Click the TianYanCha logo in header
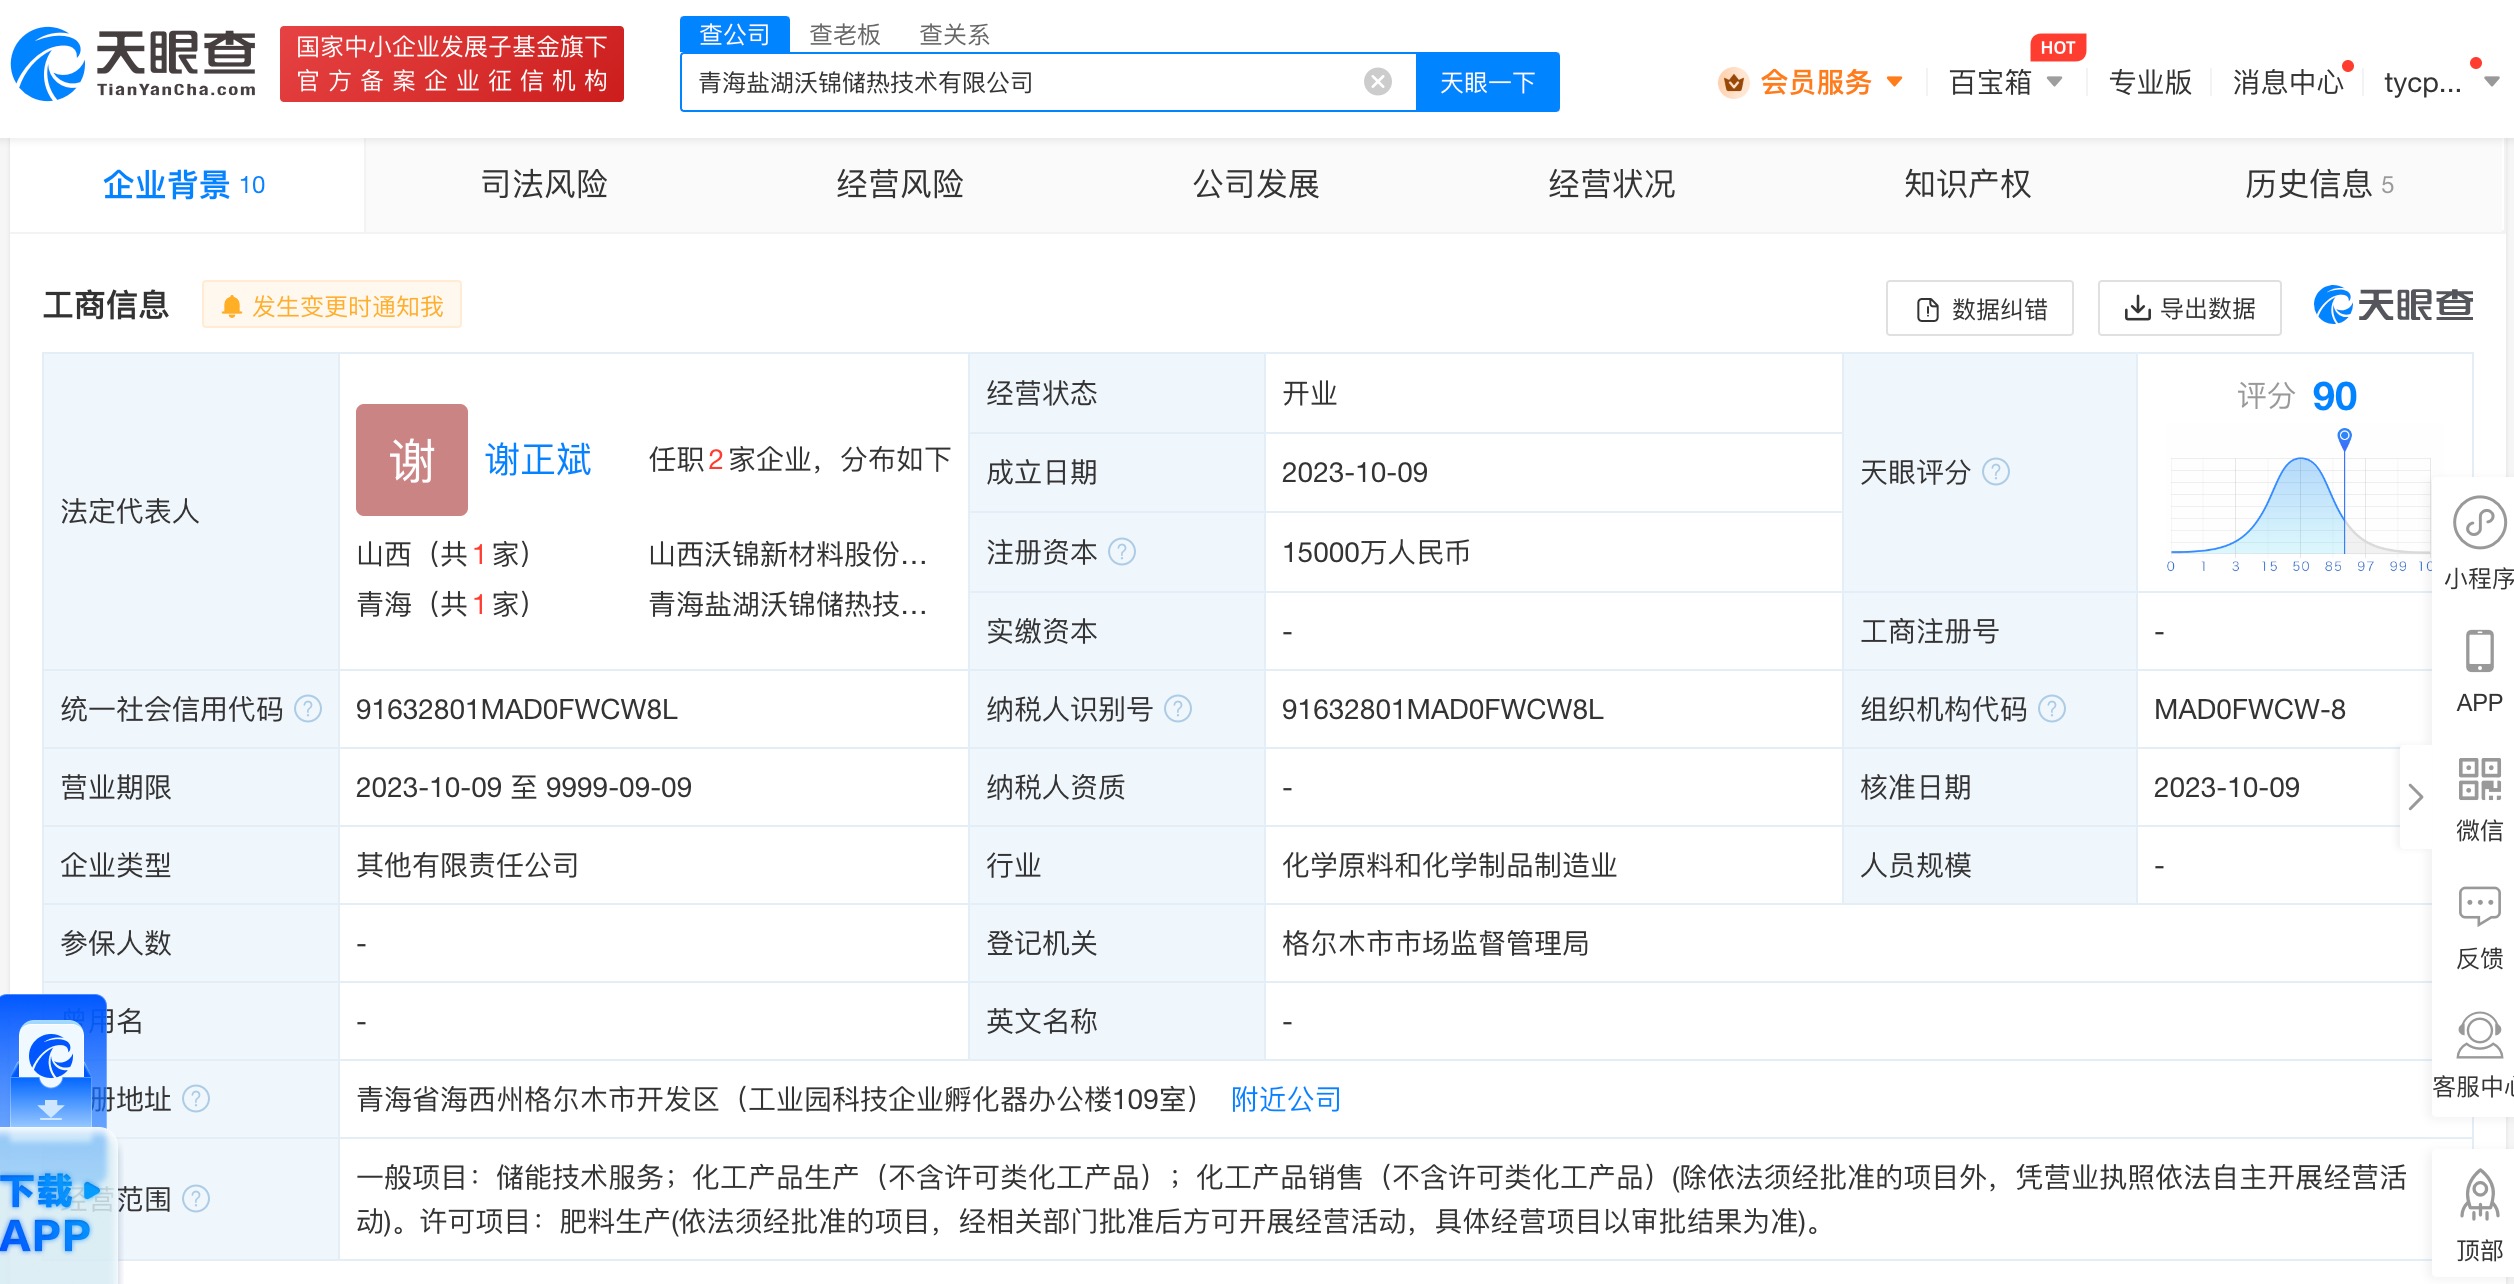The height and width of the screenshot is (1284, 2514). click(x=133, y=64)
